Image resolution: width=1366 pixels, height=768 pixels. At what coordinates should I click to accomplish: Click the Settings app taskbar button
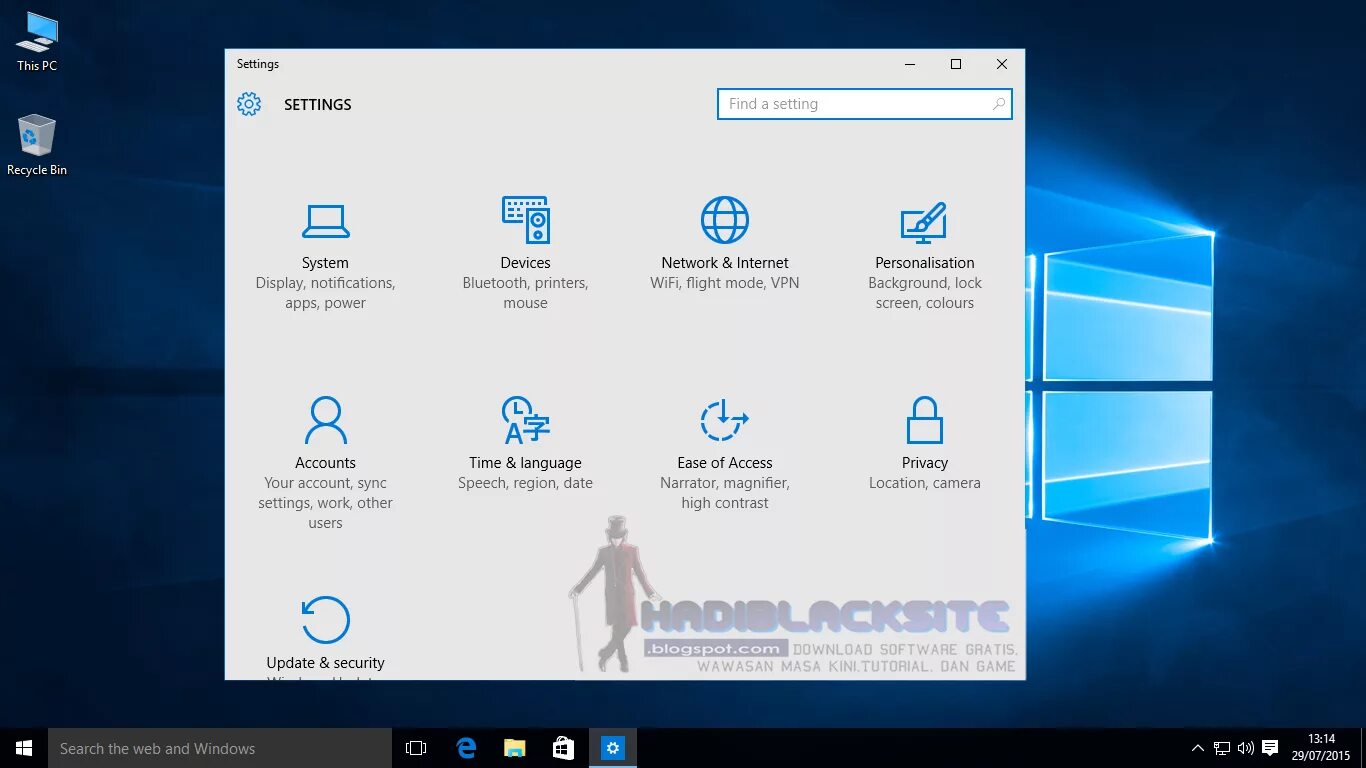(613, 748)
